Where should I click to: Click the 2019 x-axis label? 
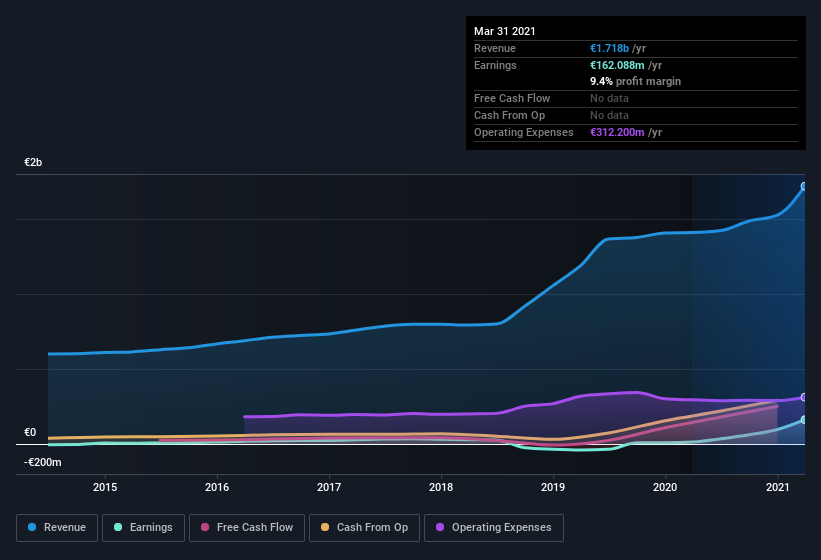click(x=553, y=487)
